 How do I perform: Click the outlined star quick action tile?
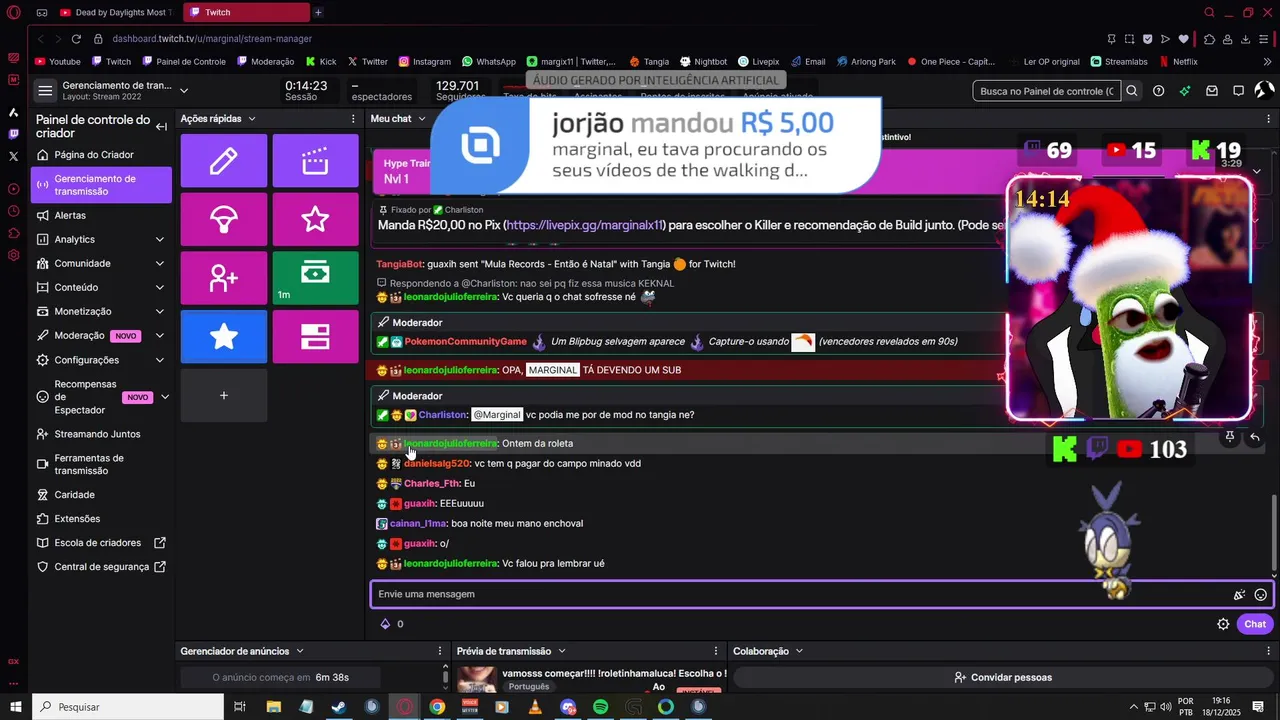(x=315, y=219)
